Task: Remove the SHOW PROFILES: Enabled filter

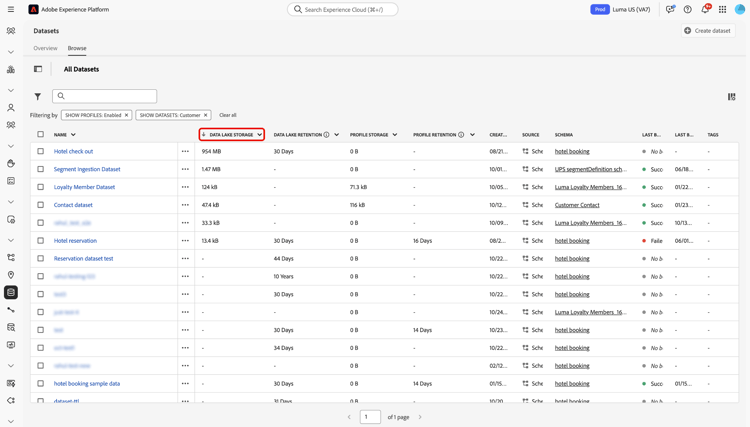Action: pyautogui.click(x=126, y=115)
